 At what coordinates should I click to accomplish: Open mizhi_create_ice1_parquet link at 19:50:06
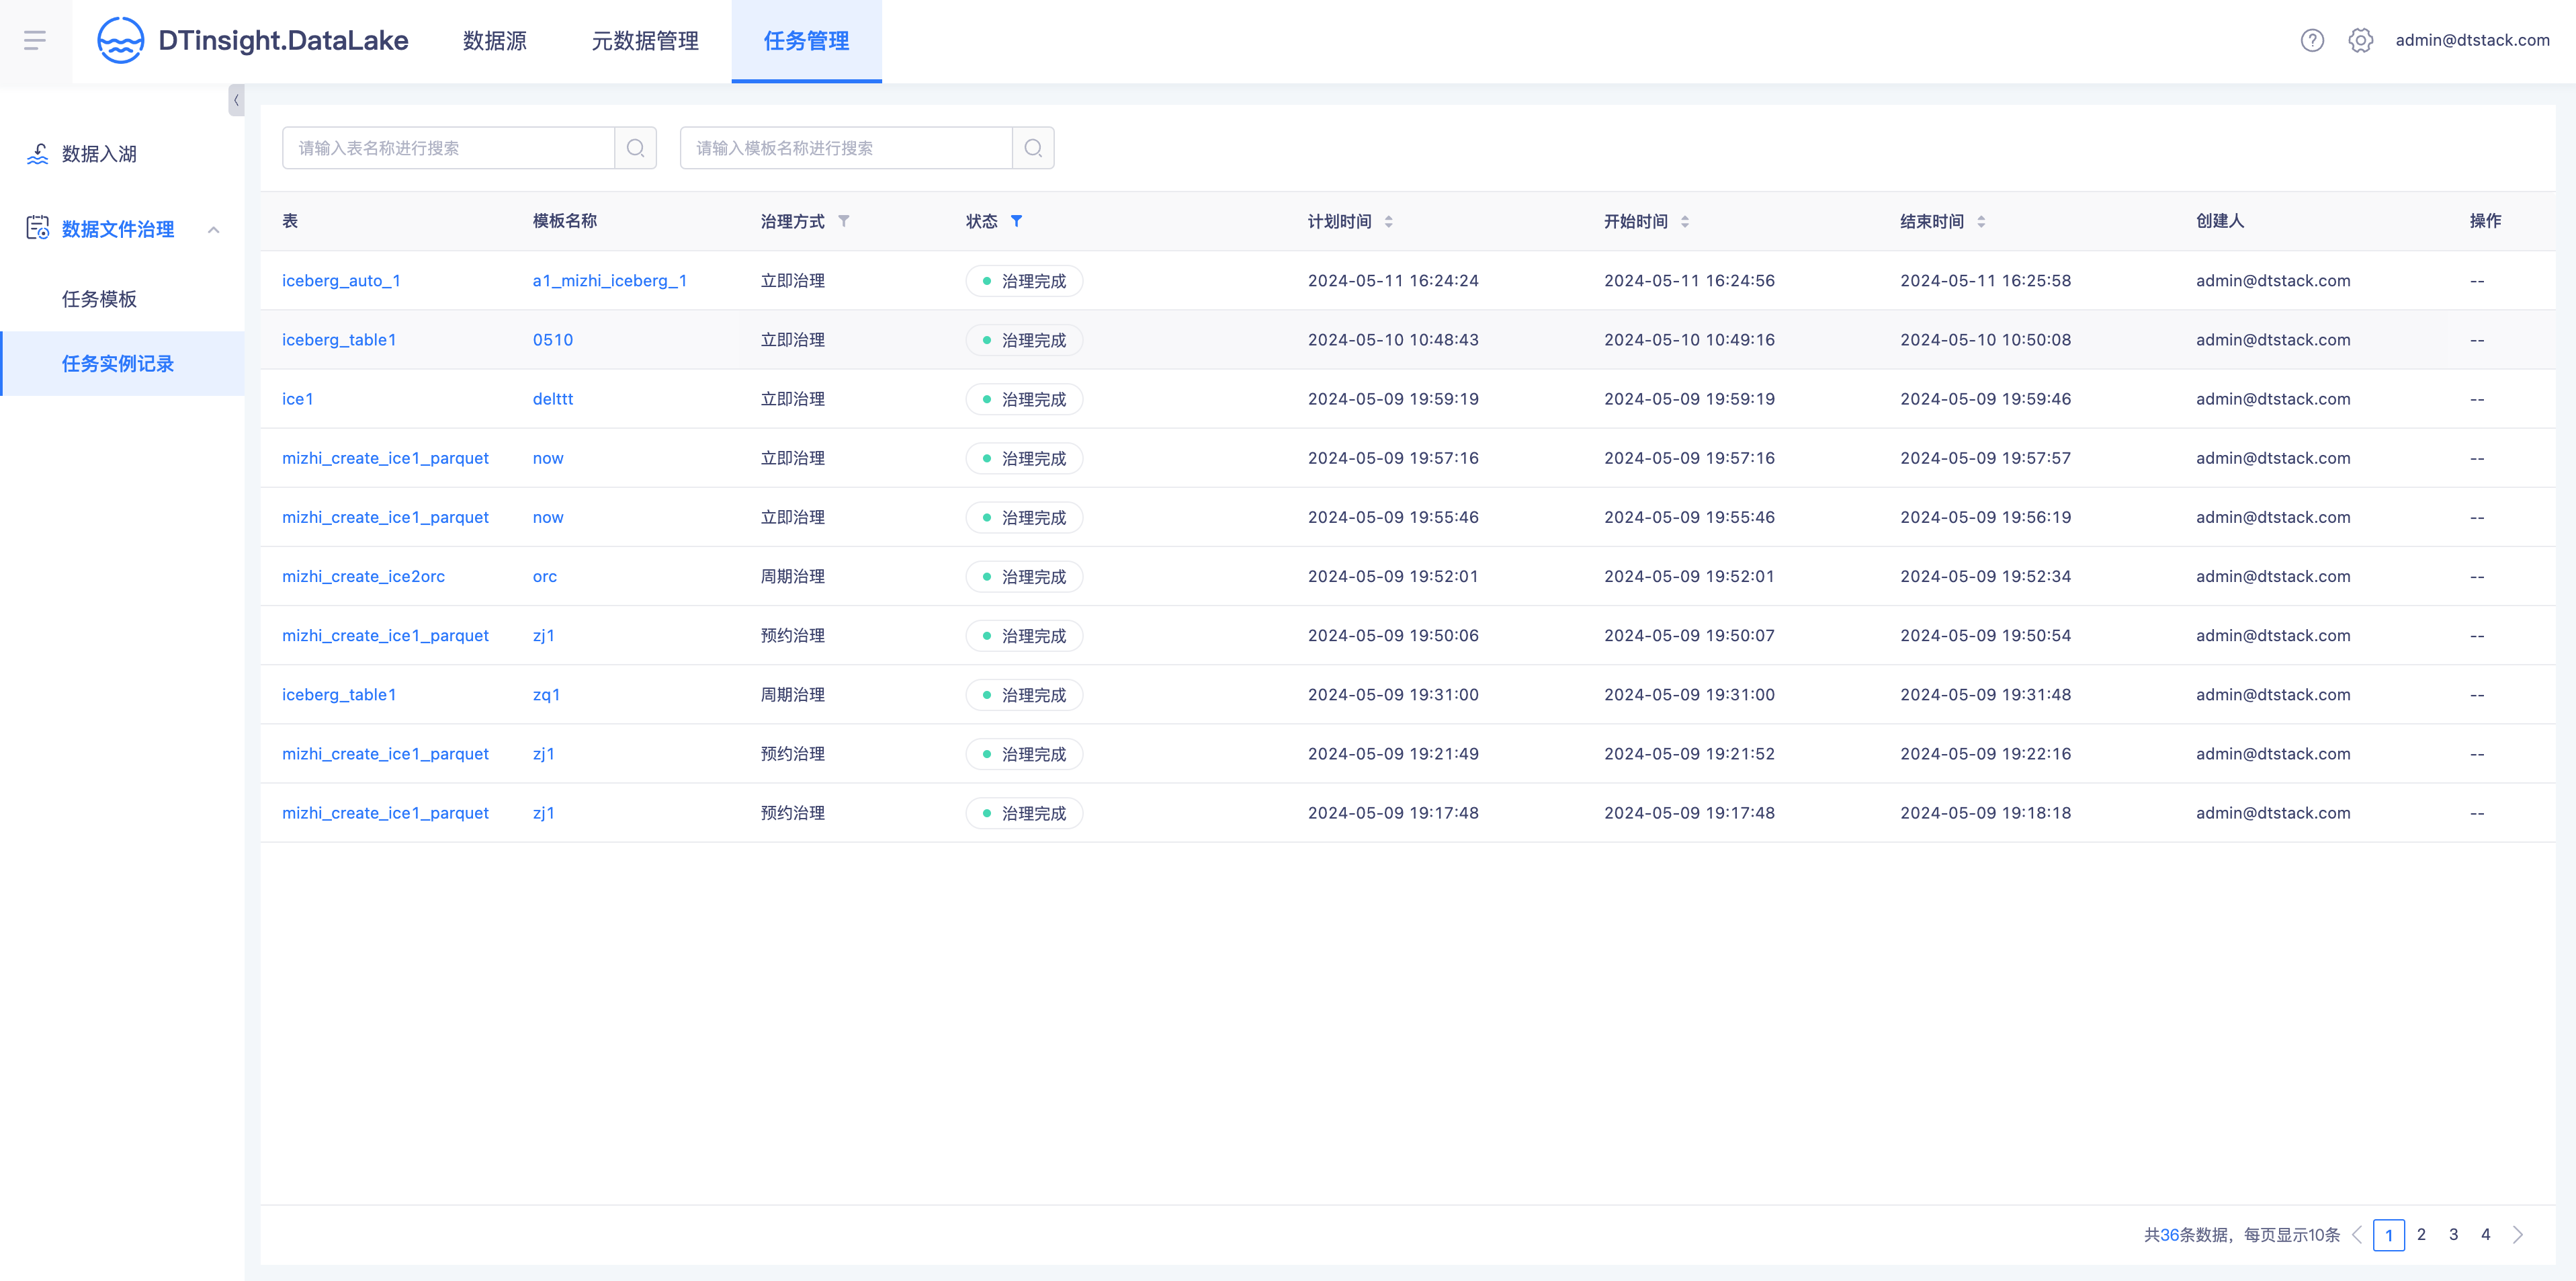click(385, 636)
